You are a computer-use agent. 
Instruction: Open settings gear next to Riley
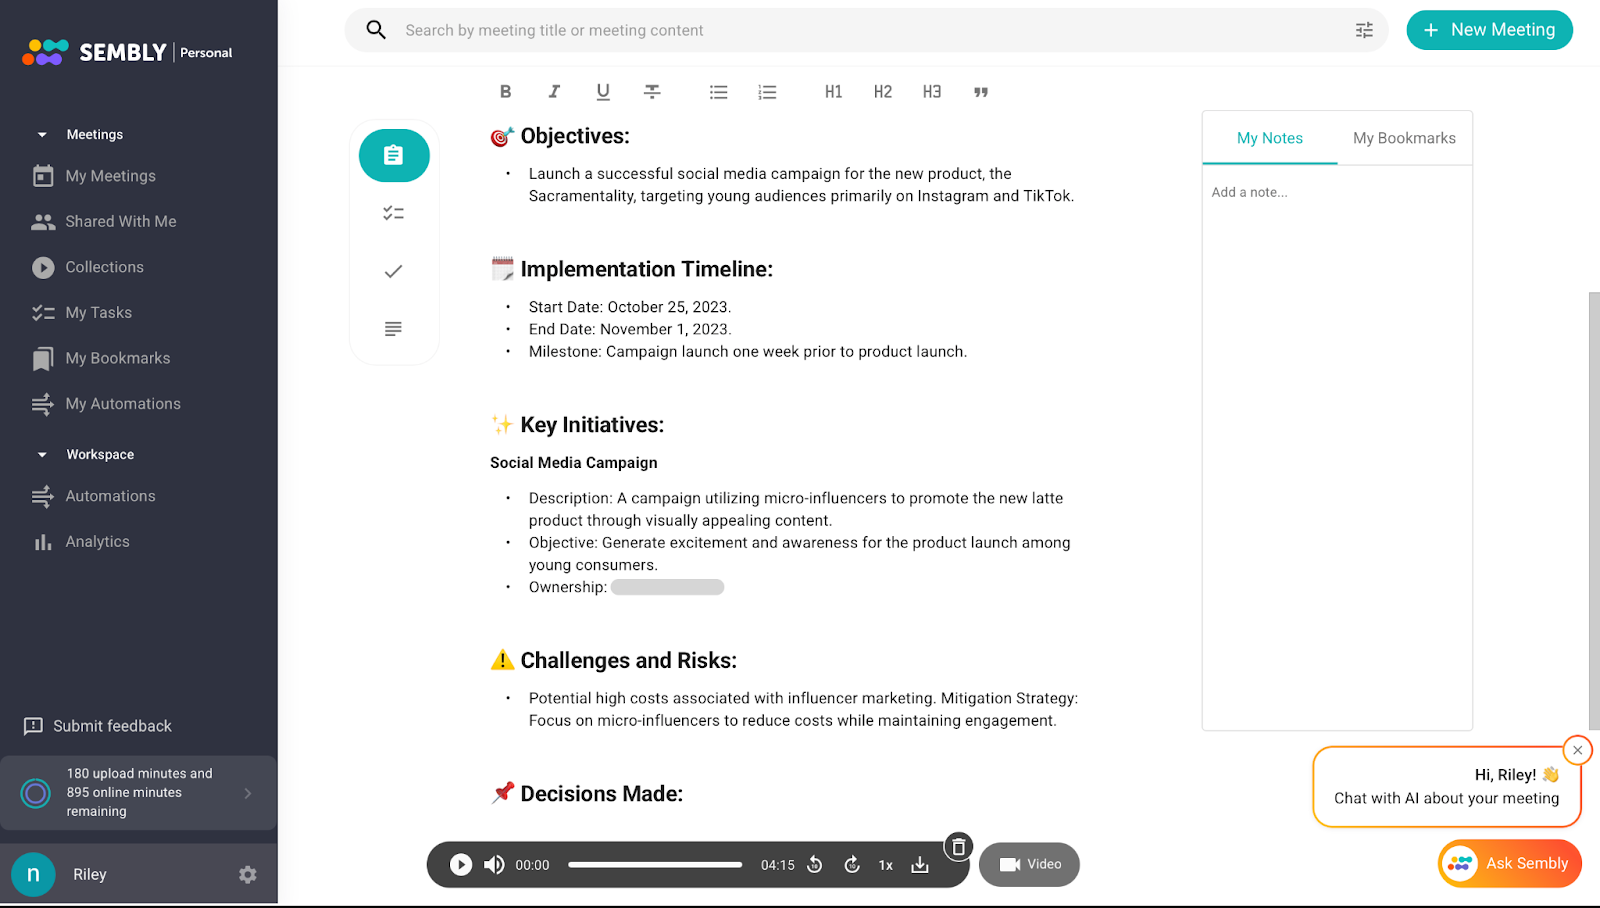(x=248, y=875)
